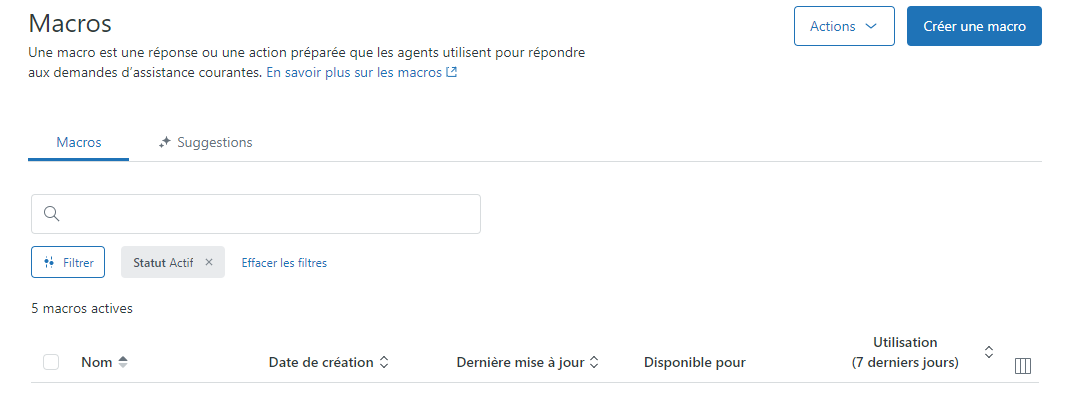Focus the macro search input field
Image resolution: width=1065 pixels, height=393 pixels.
pos(256,214)
